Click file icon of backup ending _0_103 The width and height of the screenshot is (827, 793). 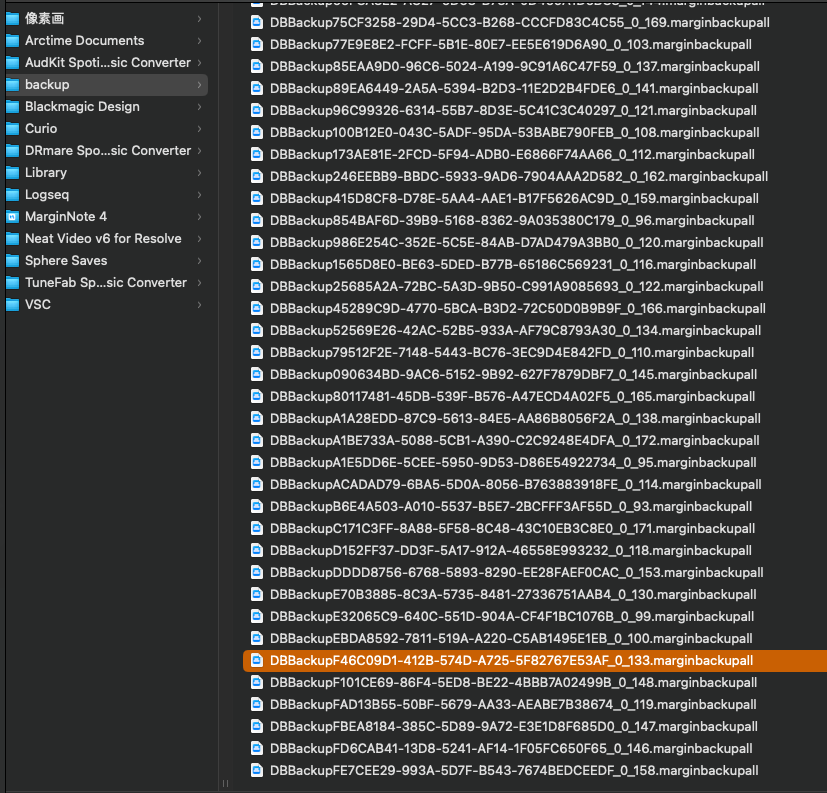click(x=257, y=45)
